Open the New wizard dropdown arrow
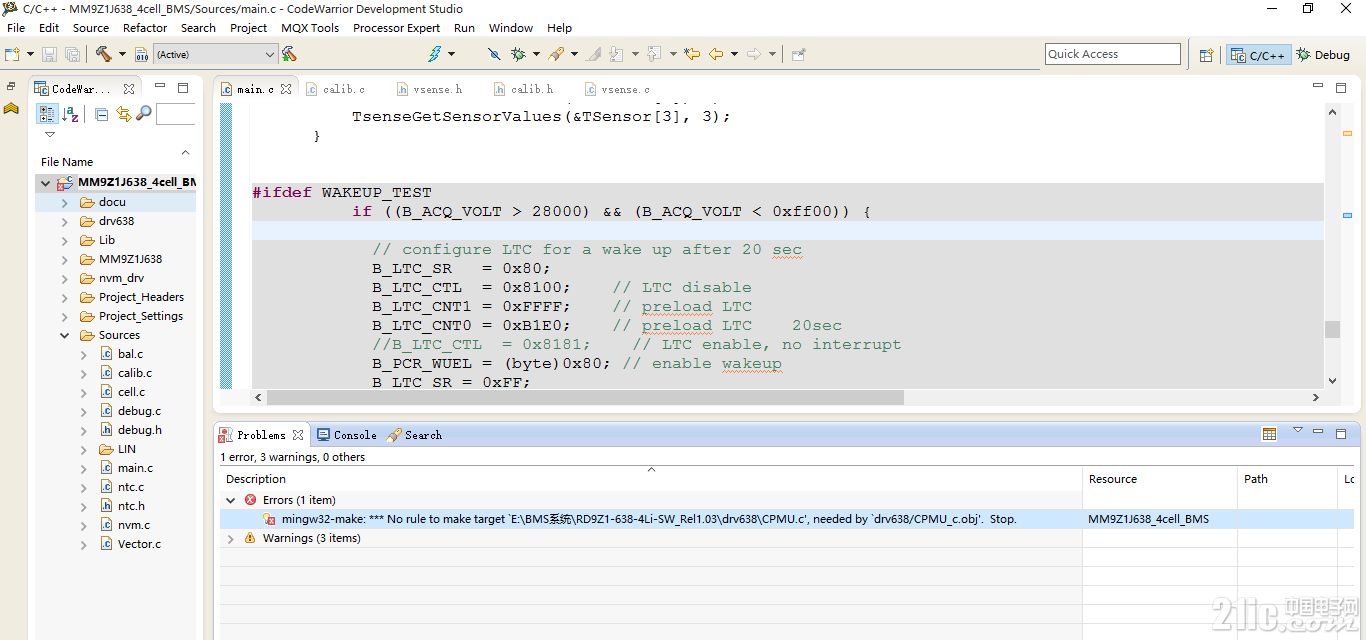This screenshot has width=1366, height=640. (28, 54)
